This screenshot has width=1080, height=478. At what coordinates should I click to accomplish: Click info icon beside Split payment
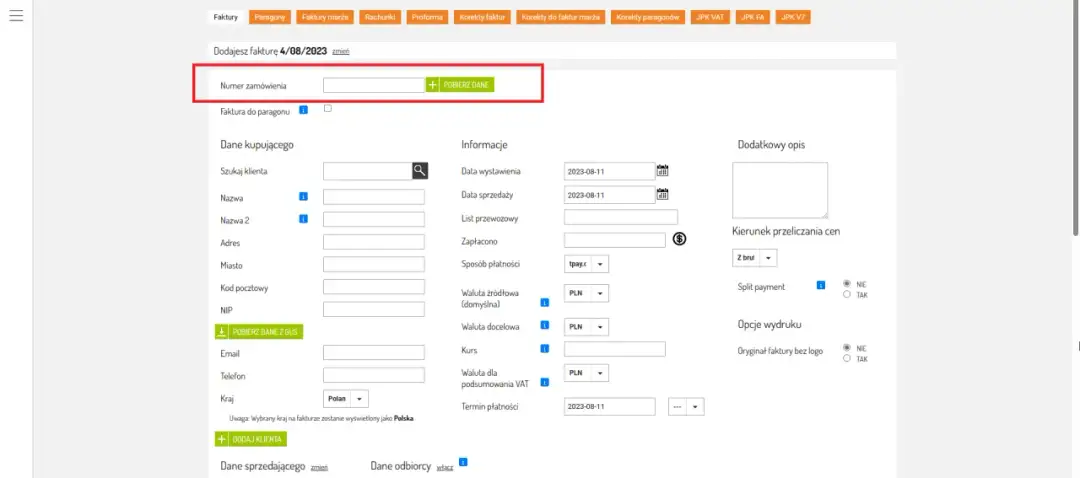(821, 286)
